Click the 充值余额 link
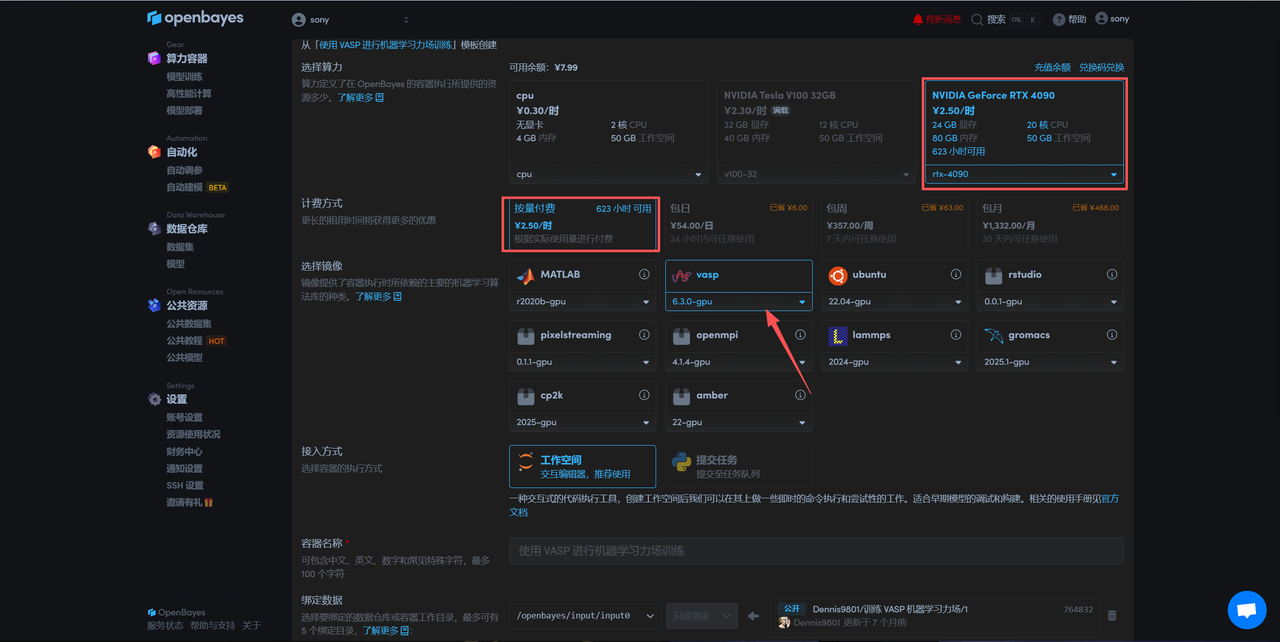 point(1052,67)
